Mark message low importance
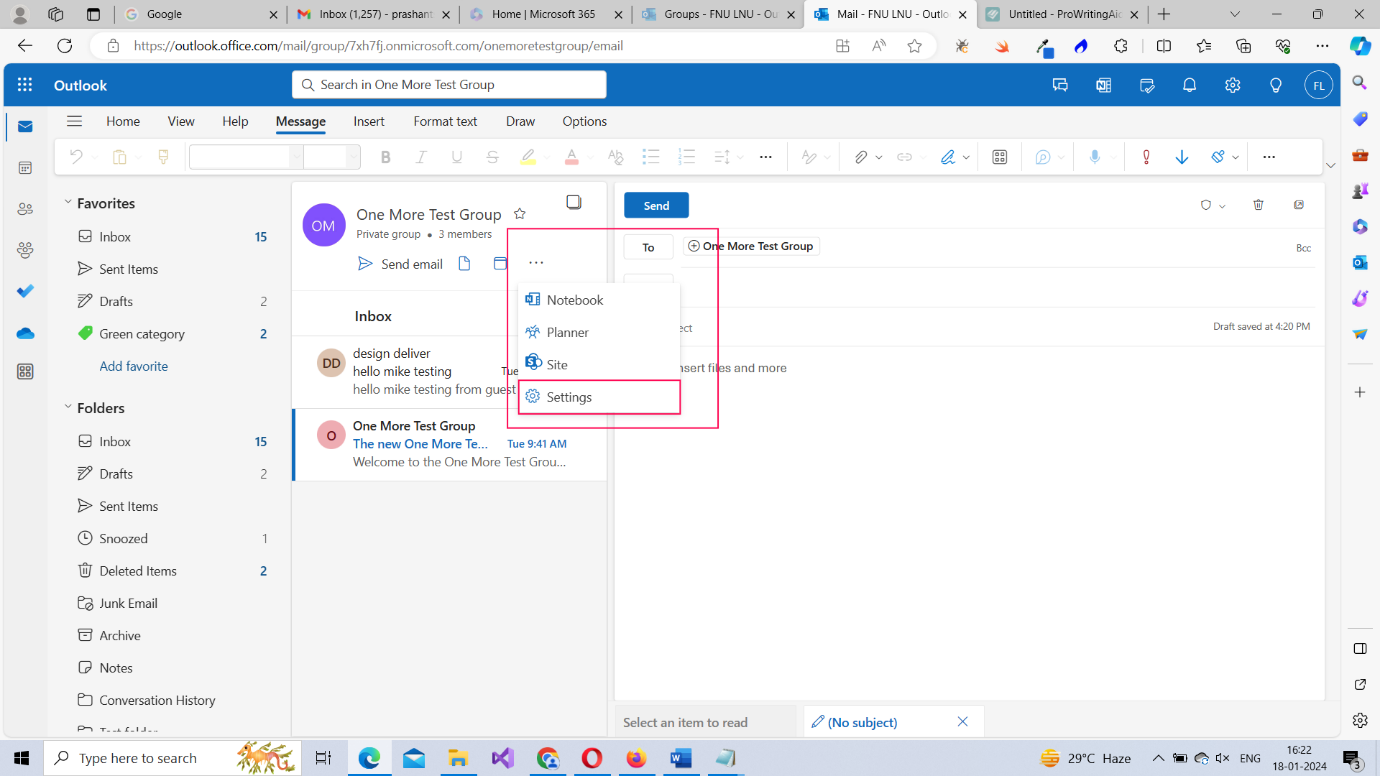Viewport: 1380px width, 776px height. [1182, 157]
